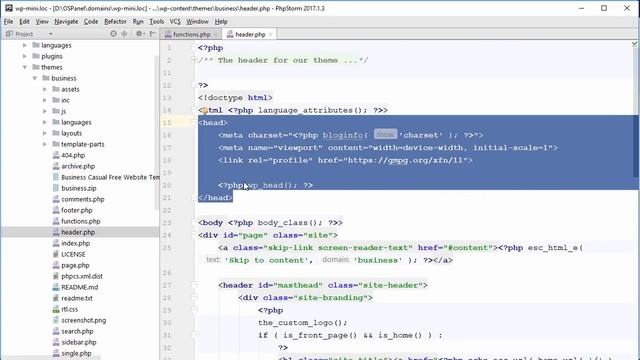Image resolution: width=640 pixels, height=360 pixels.
Task: Open the Run menu
Action: pos(138,22)
